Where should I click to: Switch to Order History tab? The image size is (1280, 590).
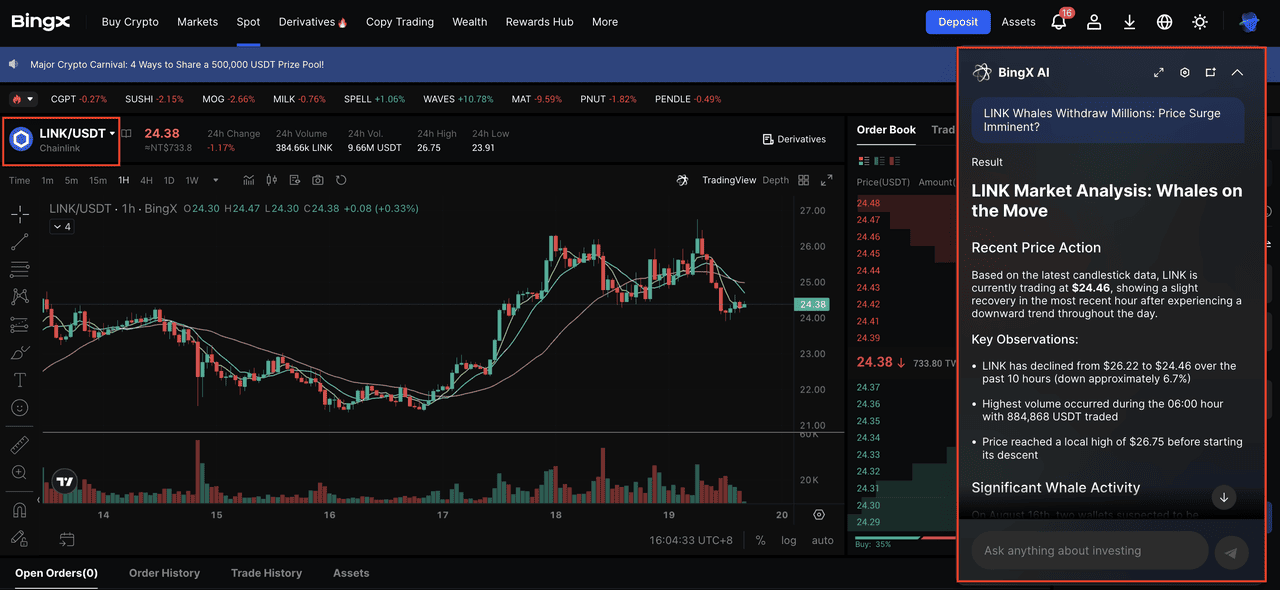(x=164, y=573)
